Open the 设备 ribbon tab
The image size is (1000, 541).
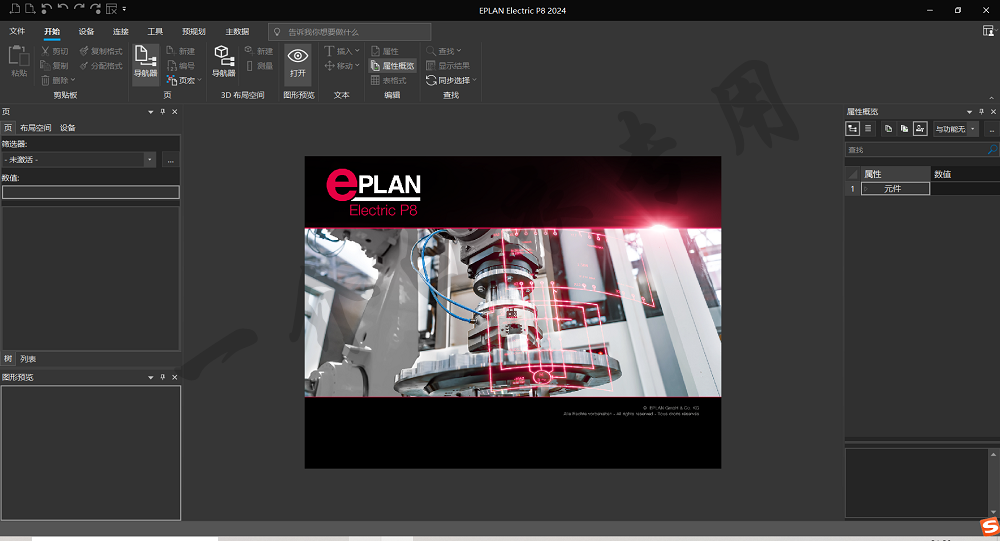(x=86, y=32)
